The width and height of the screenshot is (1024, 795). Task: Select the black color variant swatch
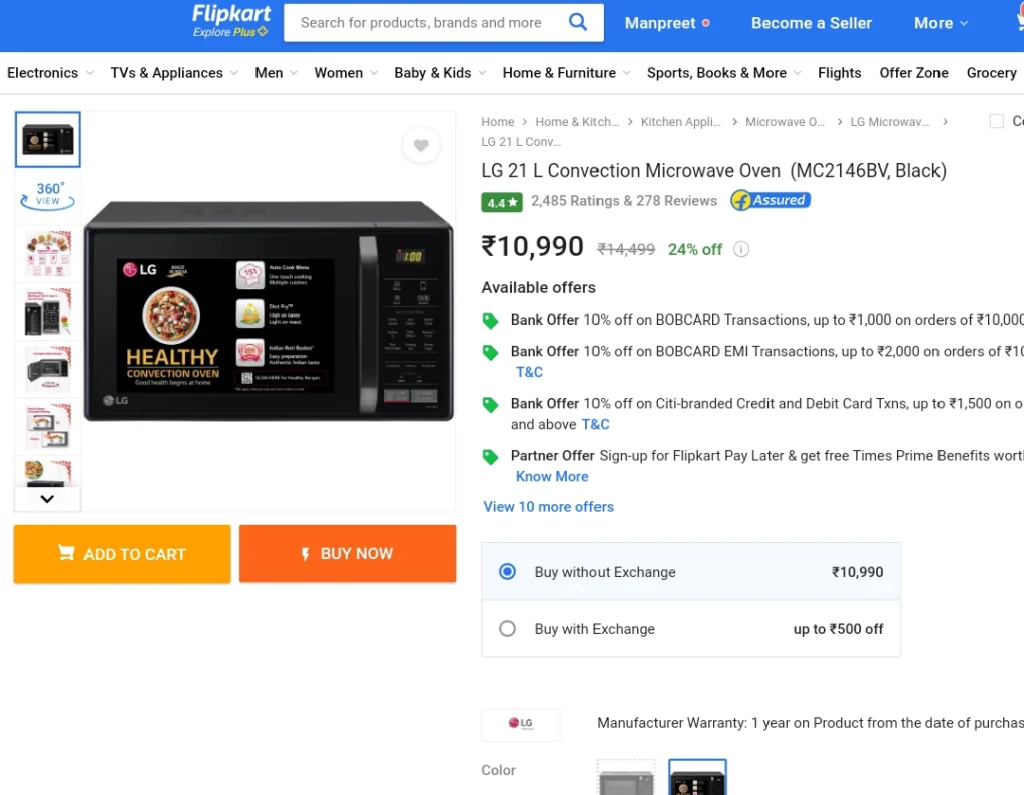(x=697, y=777)
